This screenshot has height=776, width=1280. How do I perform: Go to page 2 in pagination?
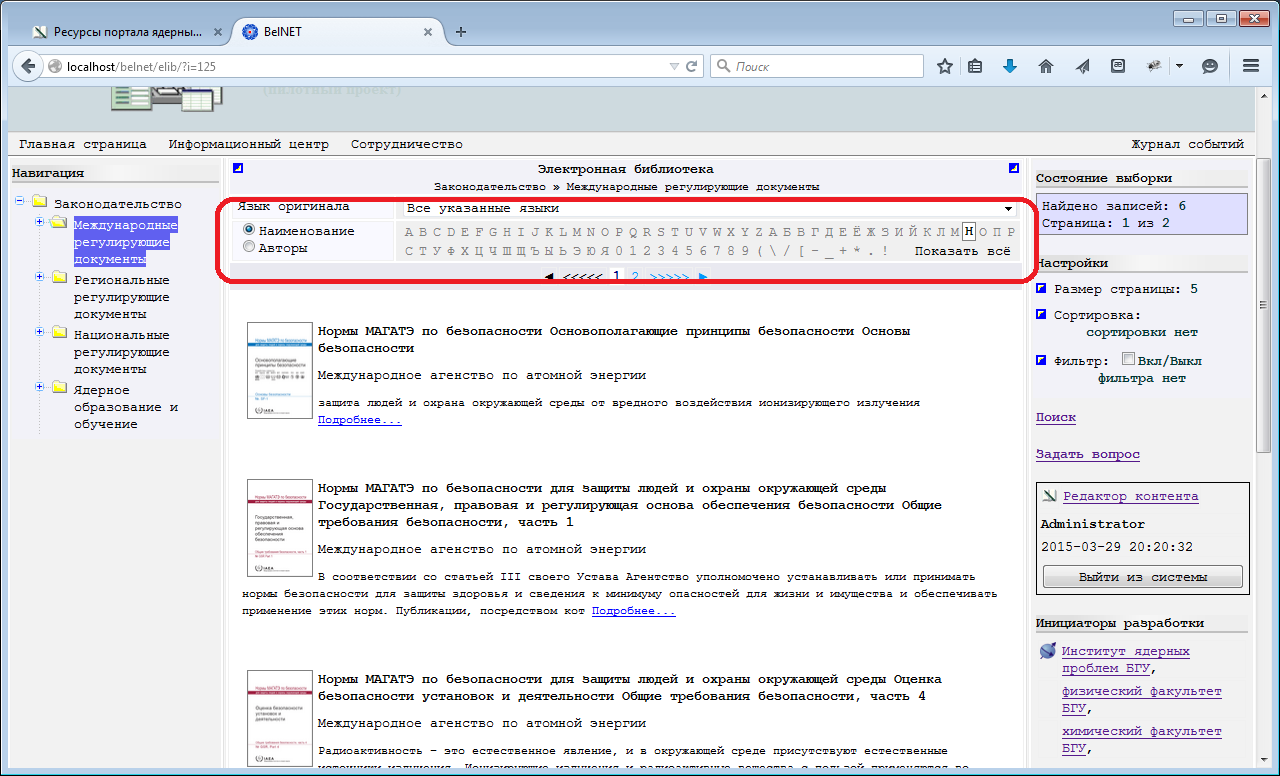coord(635,276)
